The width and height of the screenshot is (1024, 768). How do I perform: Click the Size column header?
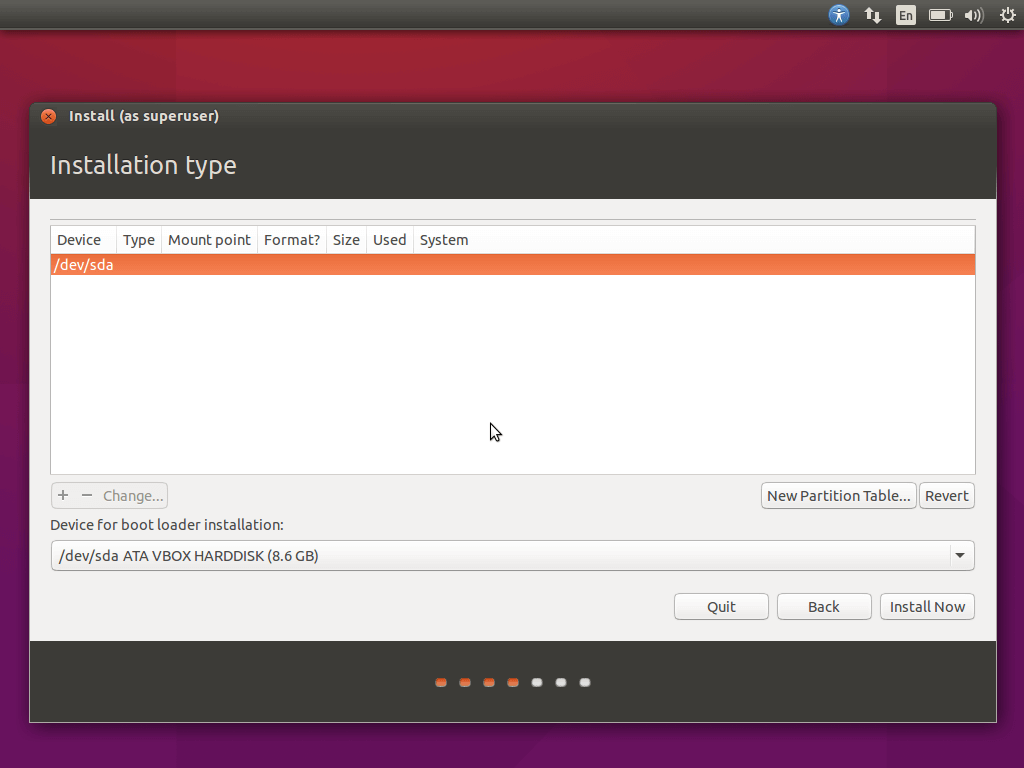(346, 240)
